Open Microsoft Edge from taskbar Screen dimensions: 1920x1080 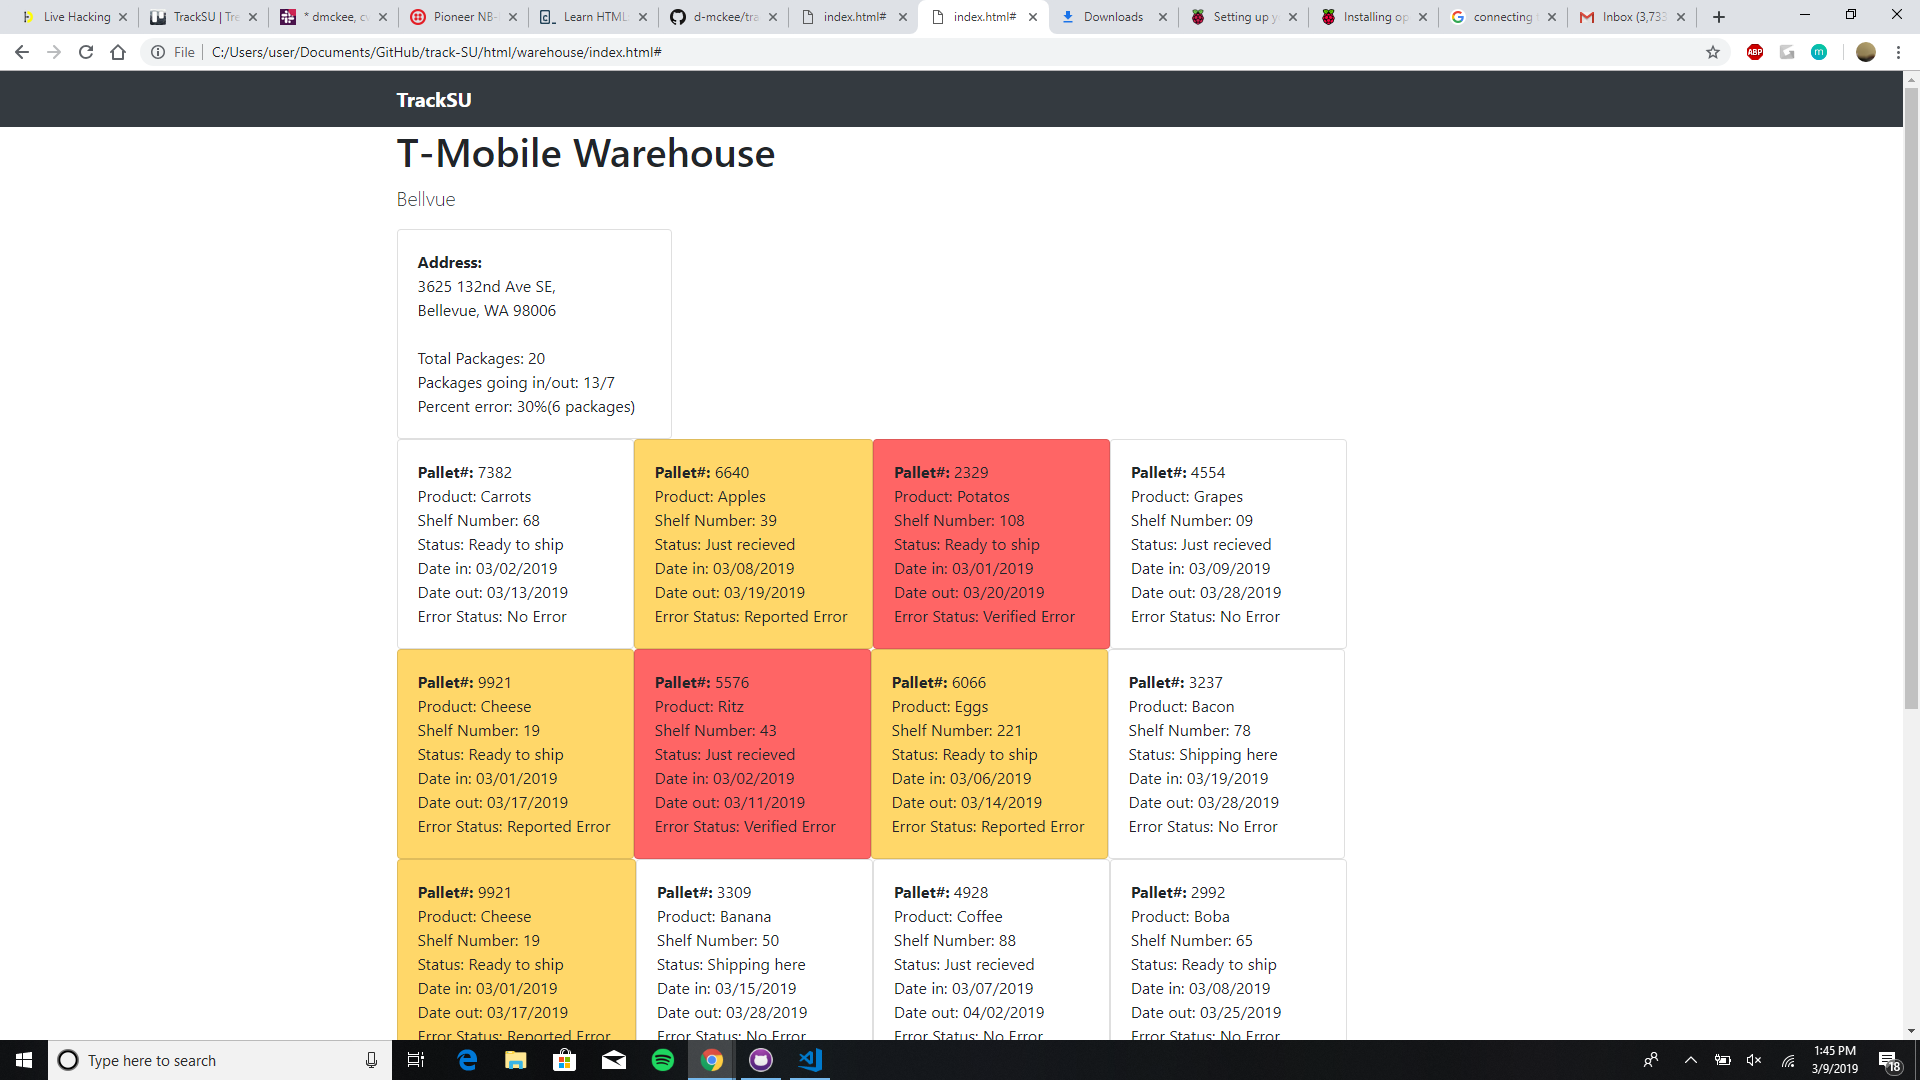coord(467,1060)
